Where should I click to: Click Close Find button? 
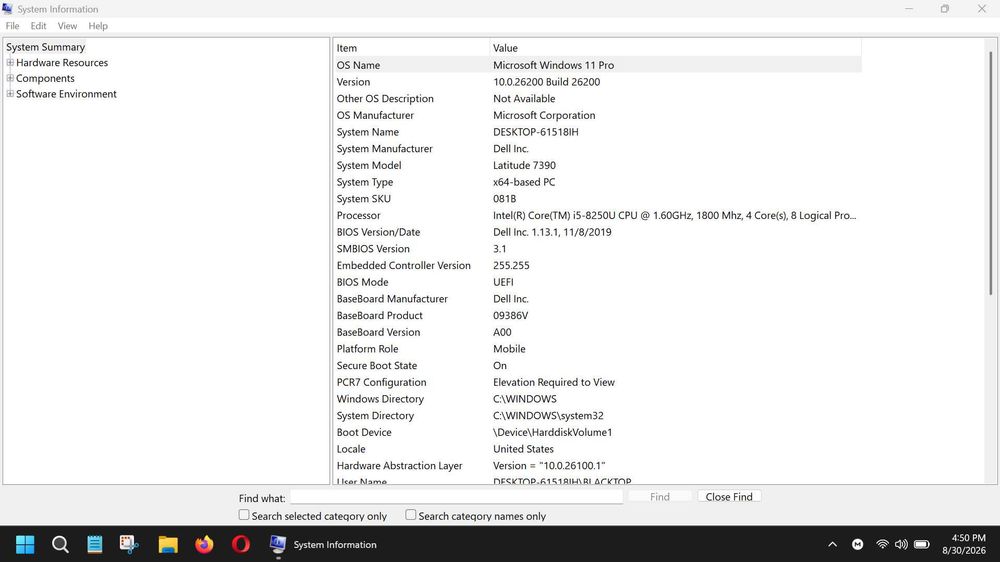click(x=729, y=496)
